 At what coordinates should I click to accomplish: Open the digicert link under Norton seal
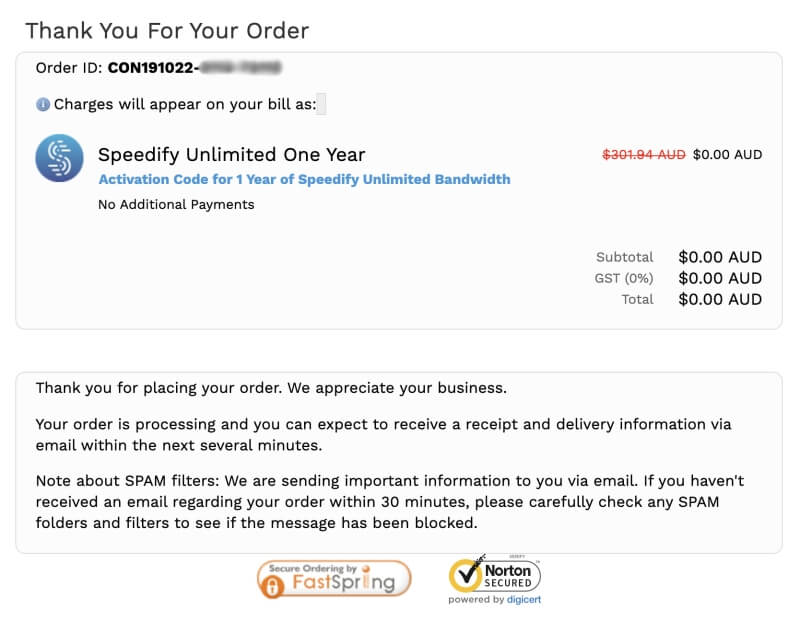point(524,600)
